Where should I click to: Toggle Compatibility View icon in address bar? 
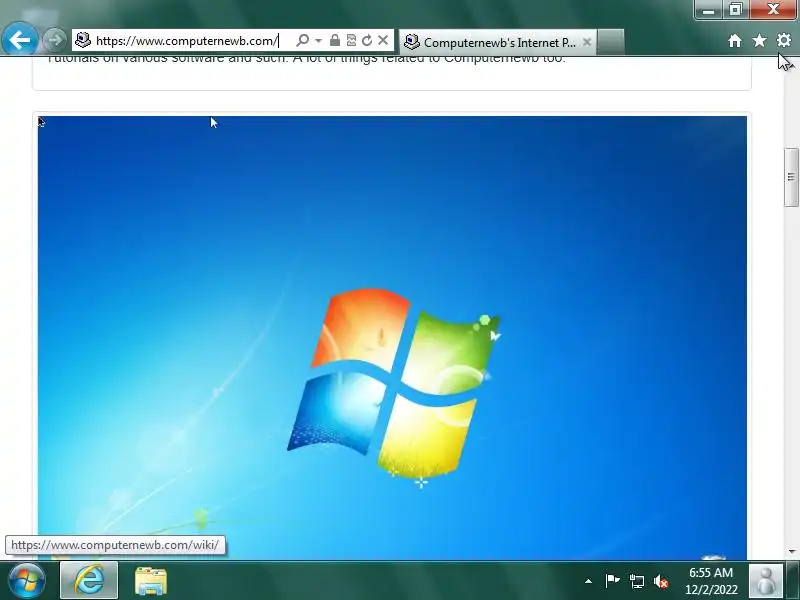(x=351, y=40)
